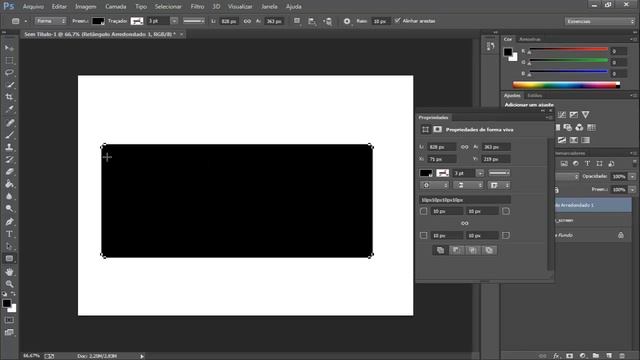The image size is (640, 360).
Task: Toggle corner radius link in Properties panel
Action: point(464,223)
